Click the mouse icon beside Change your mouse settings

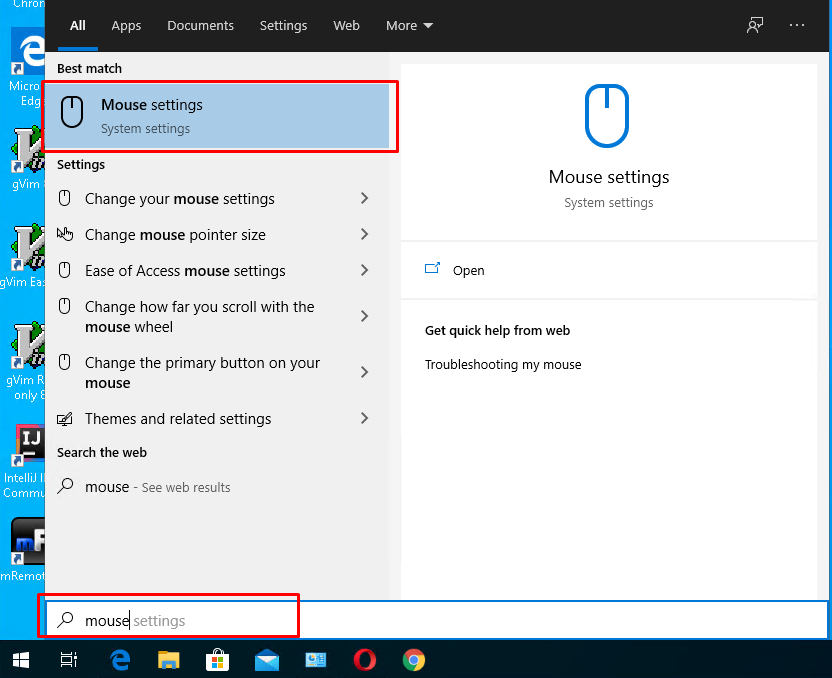click(65, 198)
